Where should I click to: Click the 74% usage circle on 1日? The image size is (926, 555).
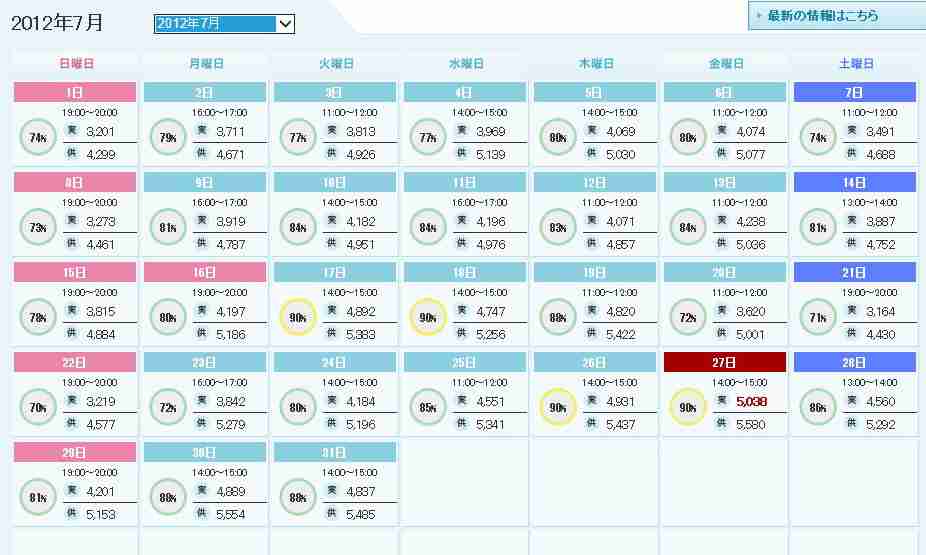(38, 138)
